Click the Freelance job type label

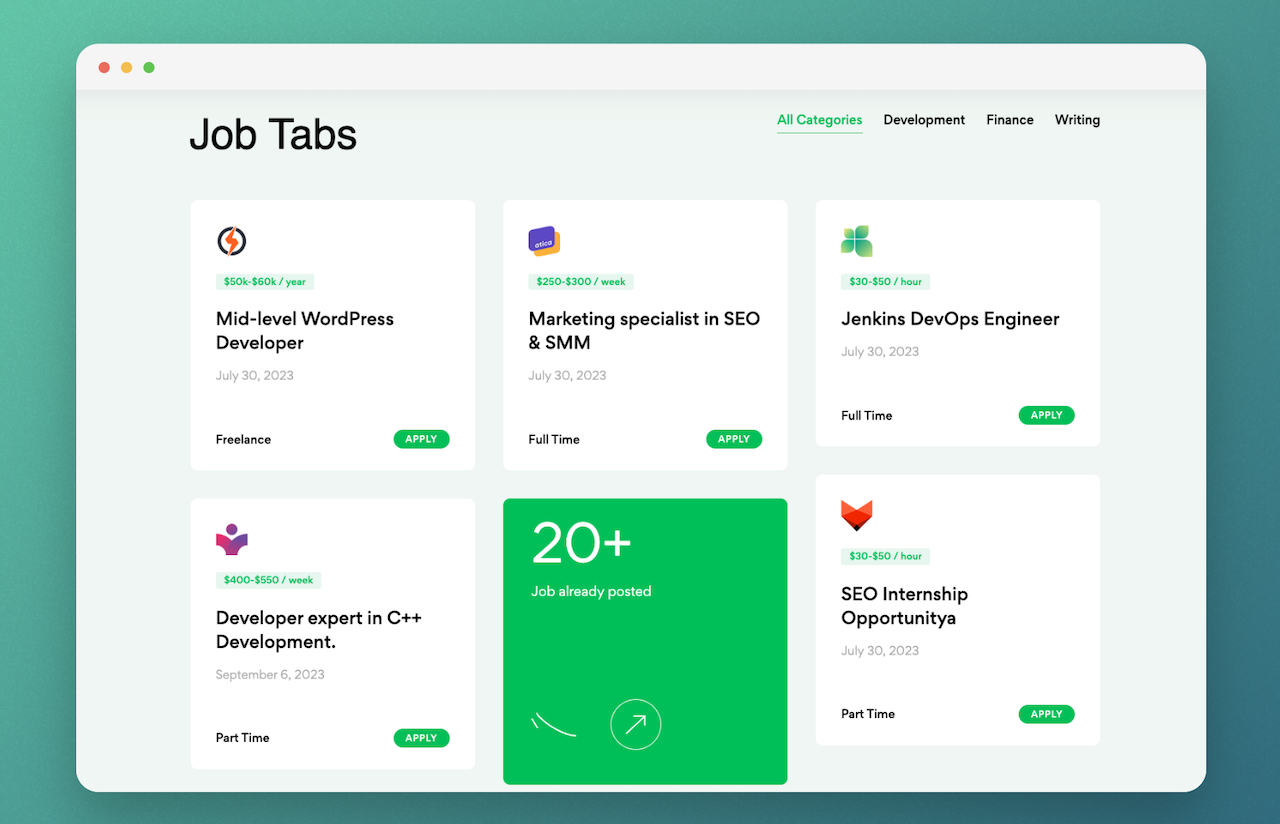pyautogui.click(x=243, y=439)
